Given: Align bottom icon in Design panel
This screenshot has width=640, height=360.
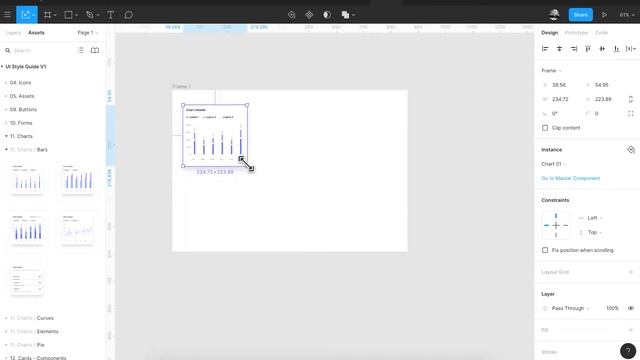Looking at the screenshot, I should click(616, 49).
